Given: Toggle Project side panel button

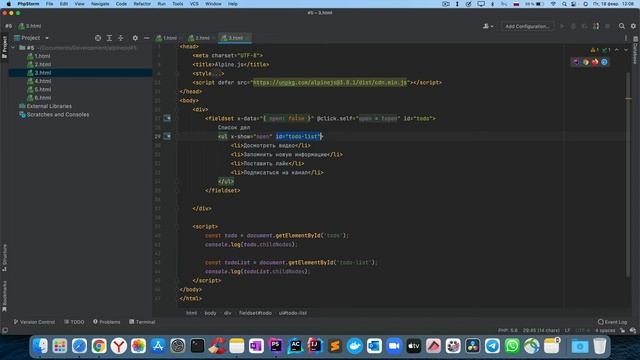Looking at the screenshot, I should coord(4,47).
